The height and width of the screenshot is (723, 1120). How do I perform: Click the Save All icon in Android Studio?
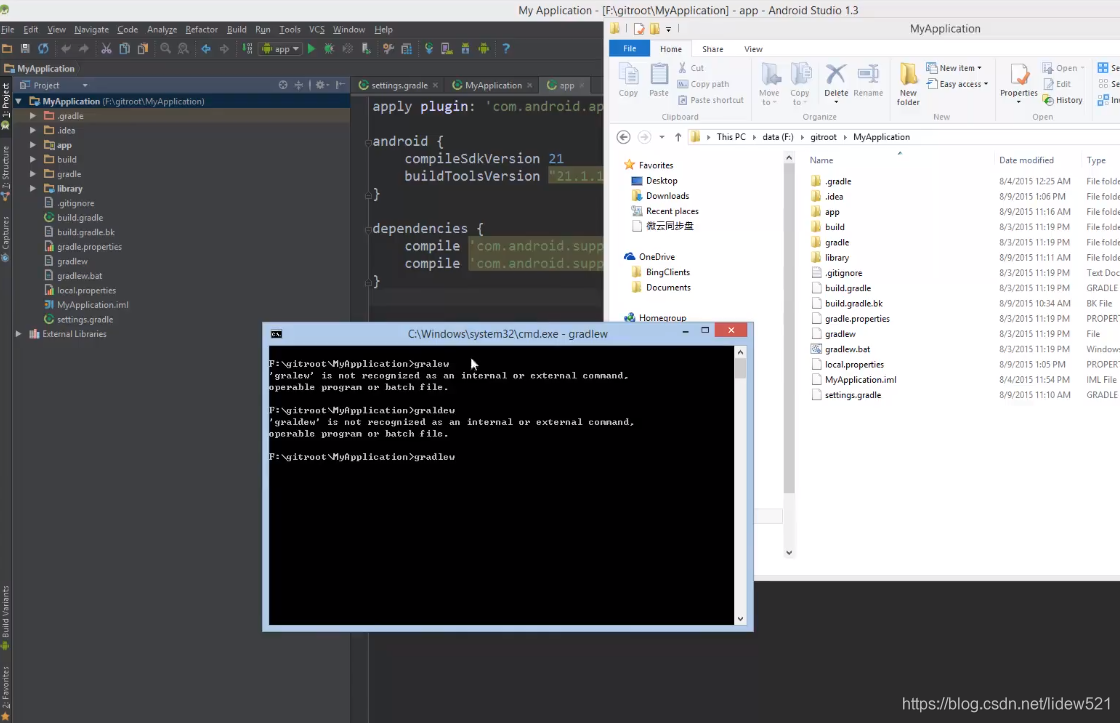point(25,49)
